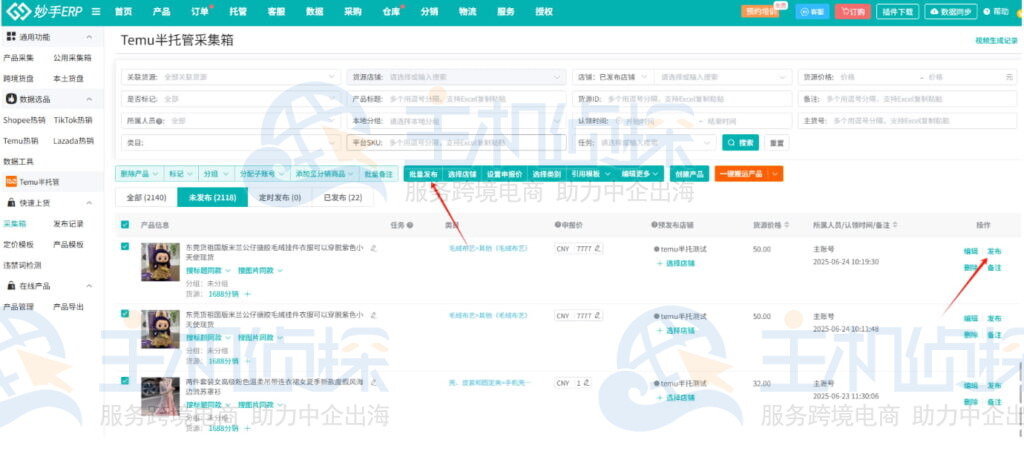This screenshot has height=451, width=1024.
Task: Click the 重置 reset button
Action: pyautogui.click(x=775, y=142)
